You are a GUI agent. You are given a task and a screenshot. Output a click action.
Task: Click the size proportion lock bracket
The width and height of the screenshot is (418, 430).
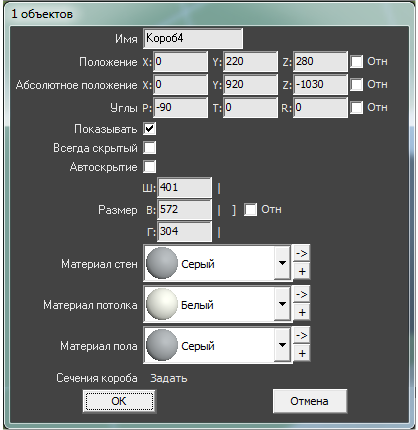tap(234, 210)
